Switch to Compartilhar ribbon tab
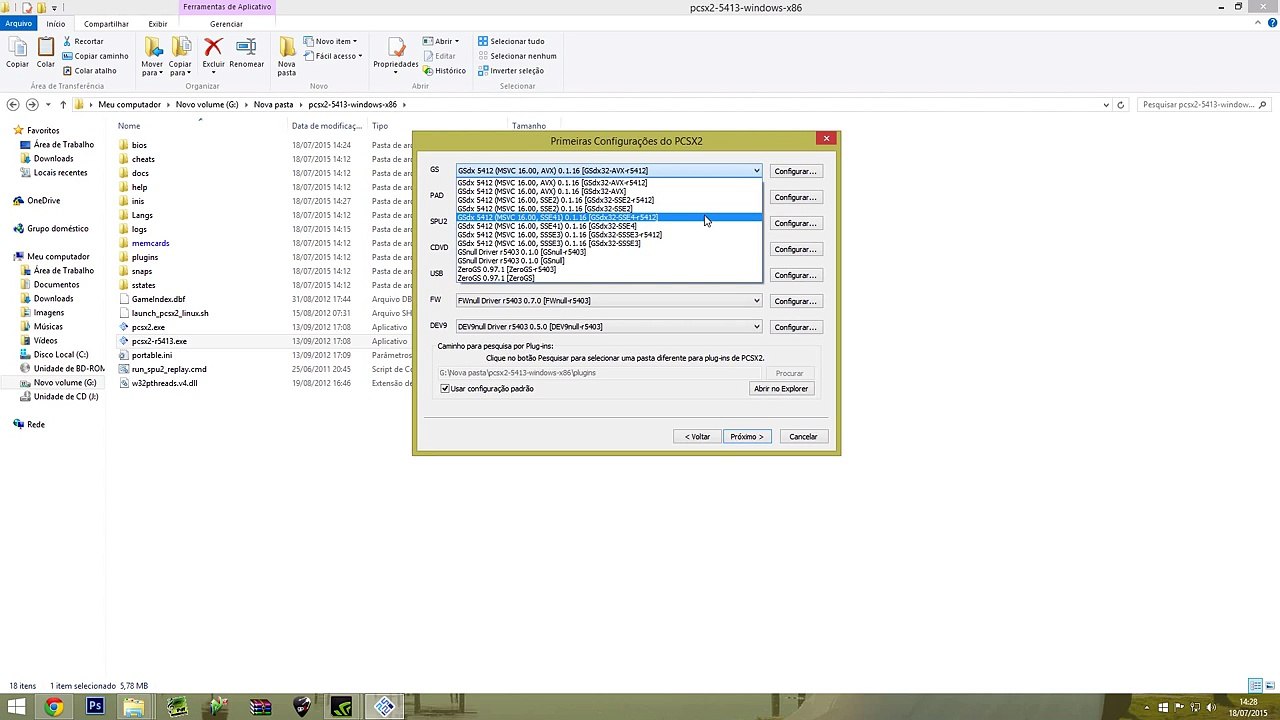 coord(106,24)
